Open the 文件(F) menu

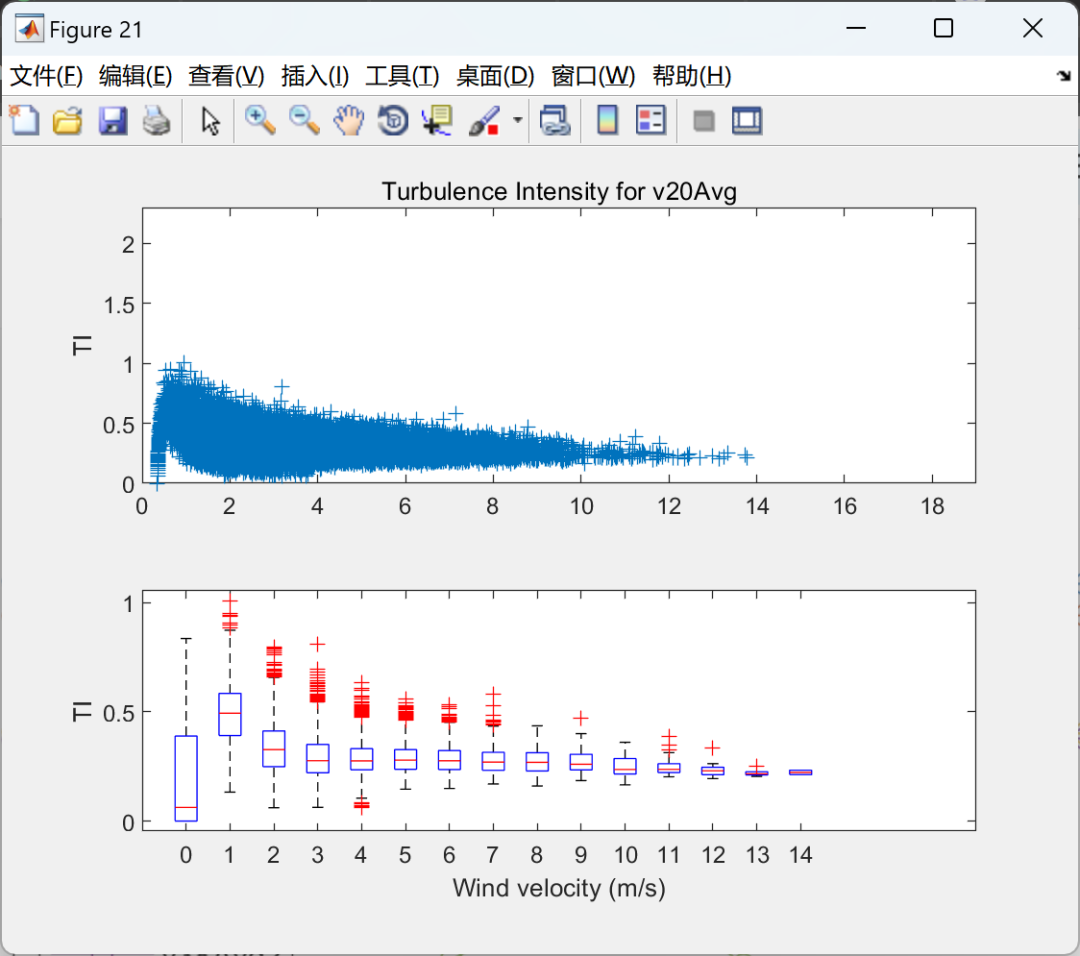pos(46,76)
